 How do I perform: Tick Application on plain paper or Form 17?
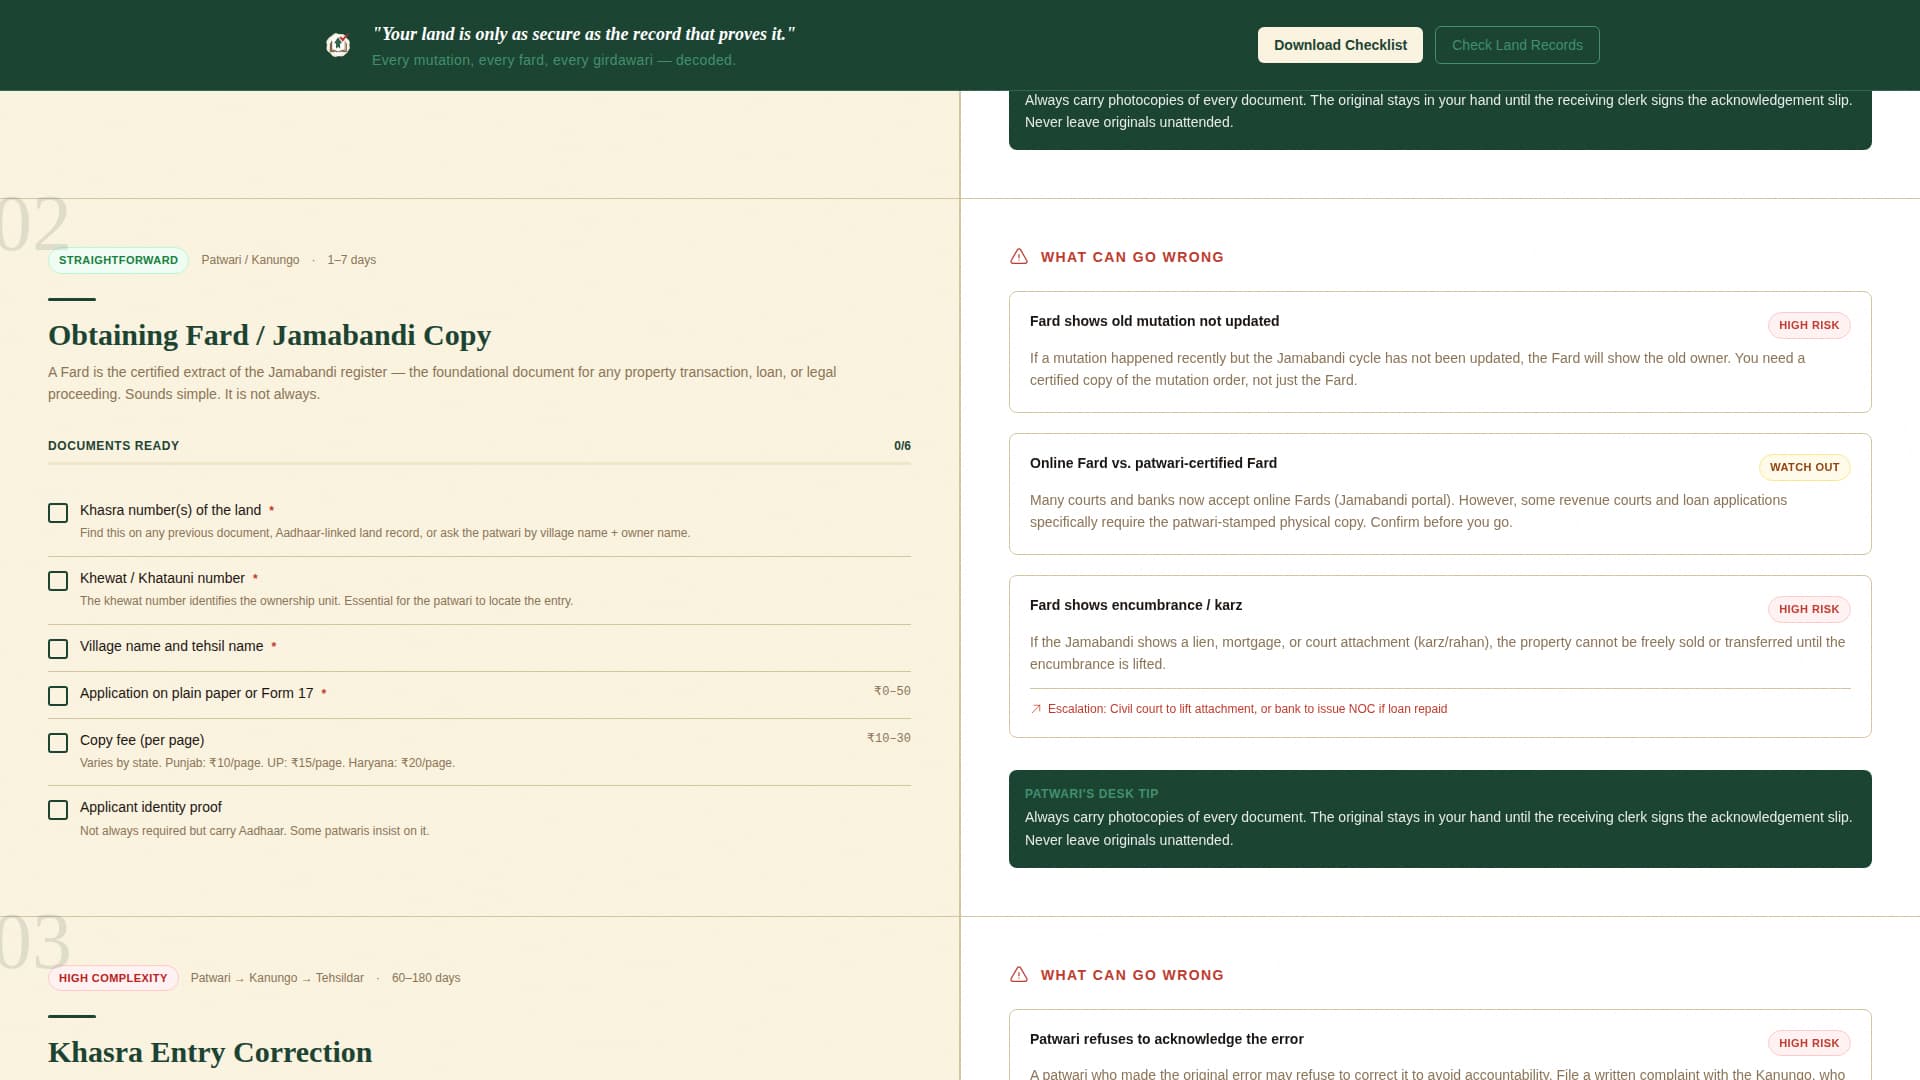click(58, 696)
